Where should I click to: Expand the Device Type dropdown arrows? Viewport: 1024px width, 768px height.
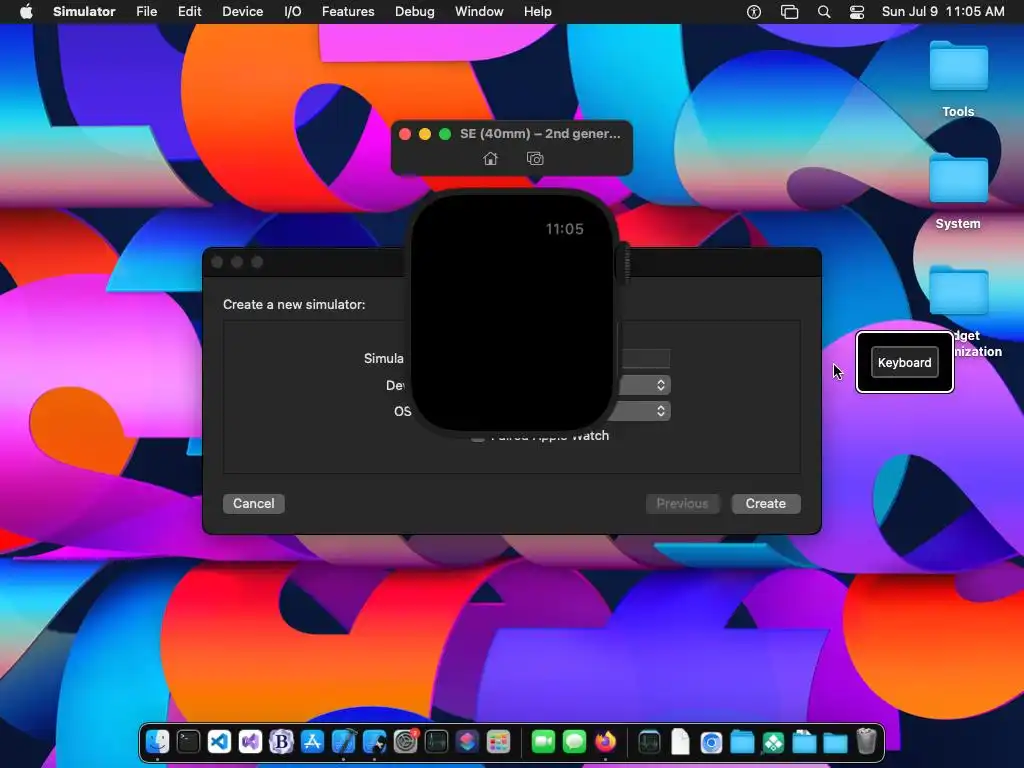tap(661, 385)
